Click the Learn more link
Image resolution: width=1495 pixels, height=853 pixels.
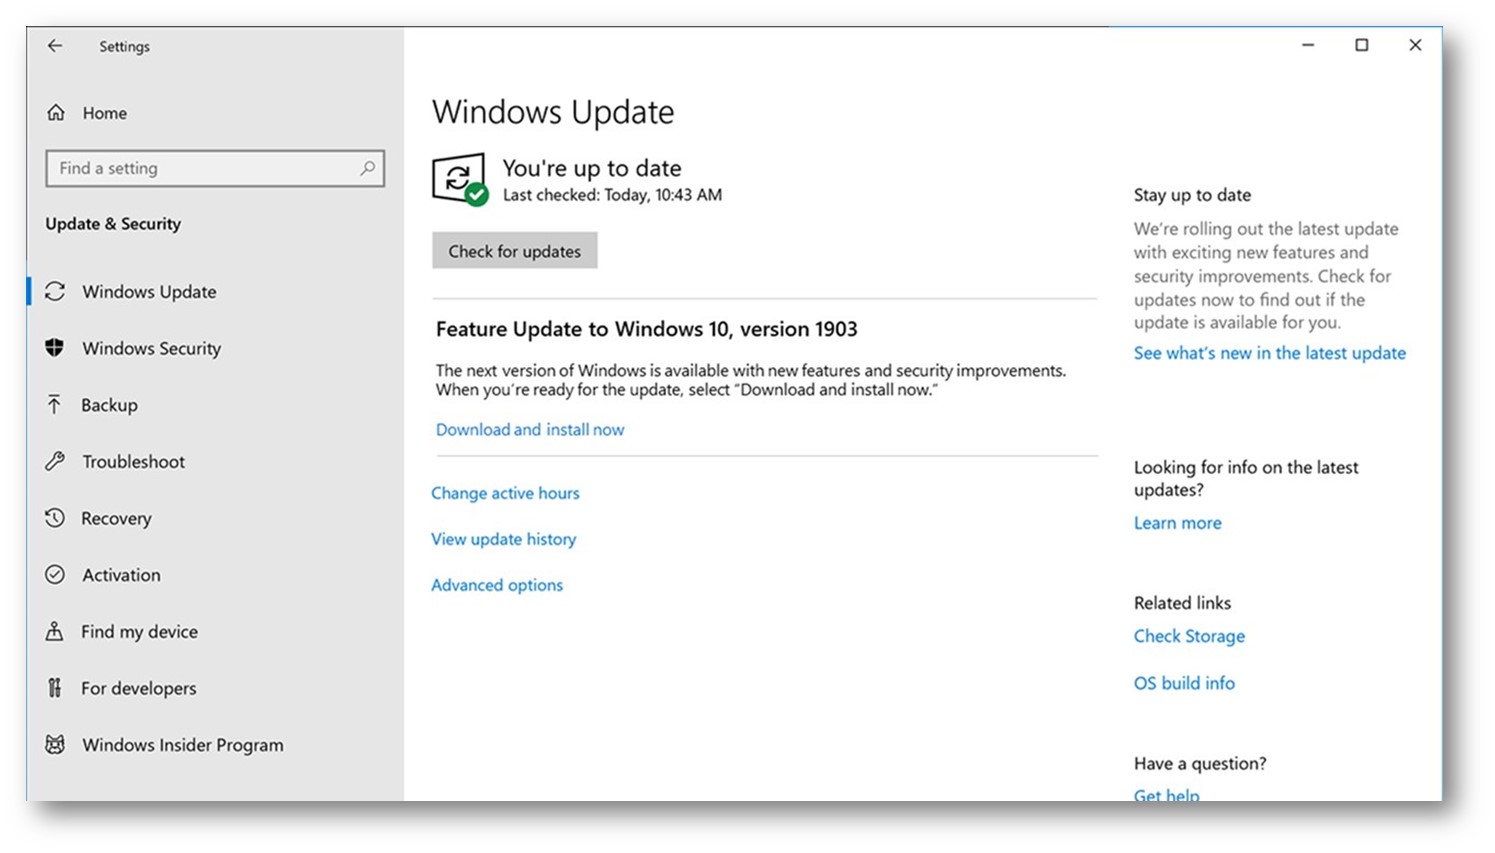point(1177,523)
